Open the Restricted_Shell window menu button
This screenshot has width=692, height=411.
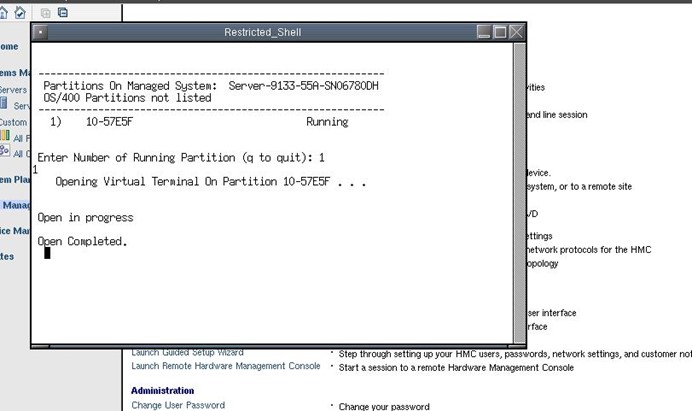(40, 32)
